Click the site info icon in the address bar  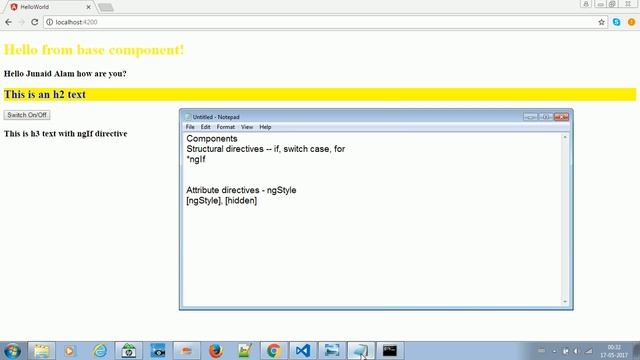[49, 22]
